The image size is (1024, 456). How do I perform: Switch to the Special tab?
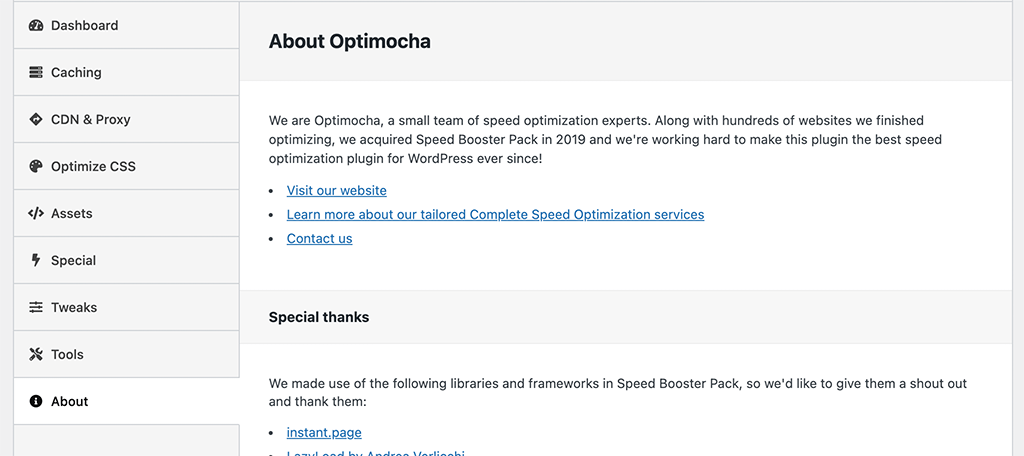click(126, 261)
